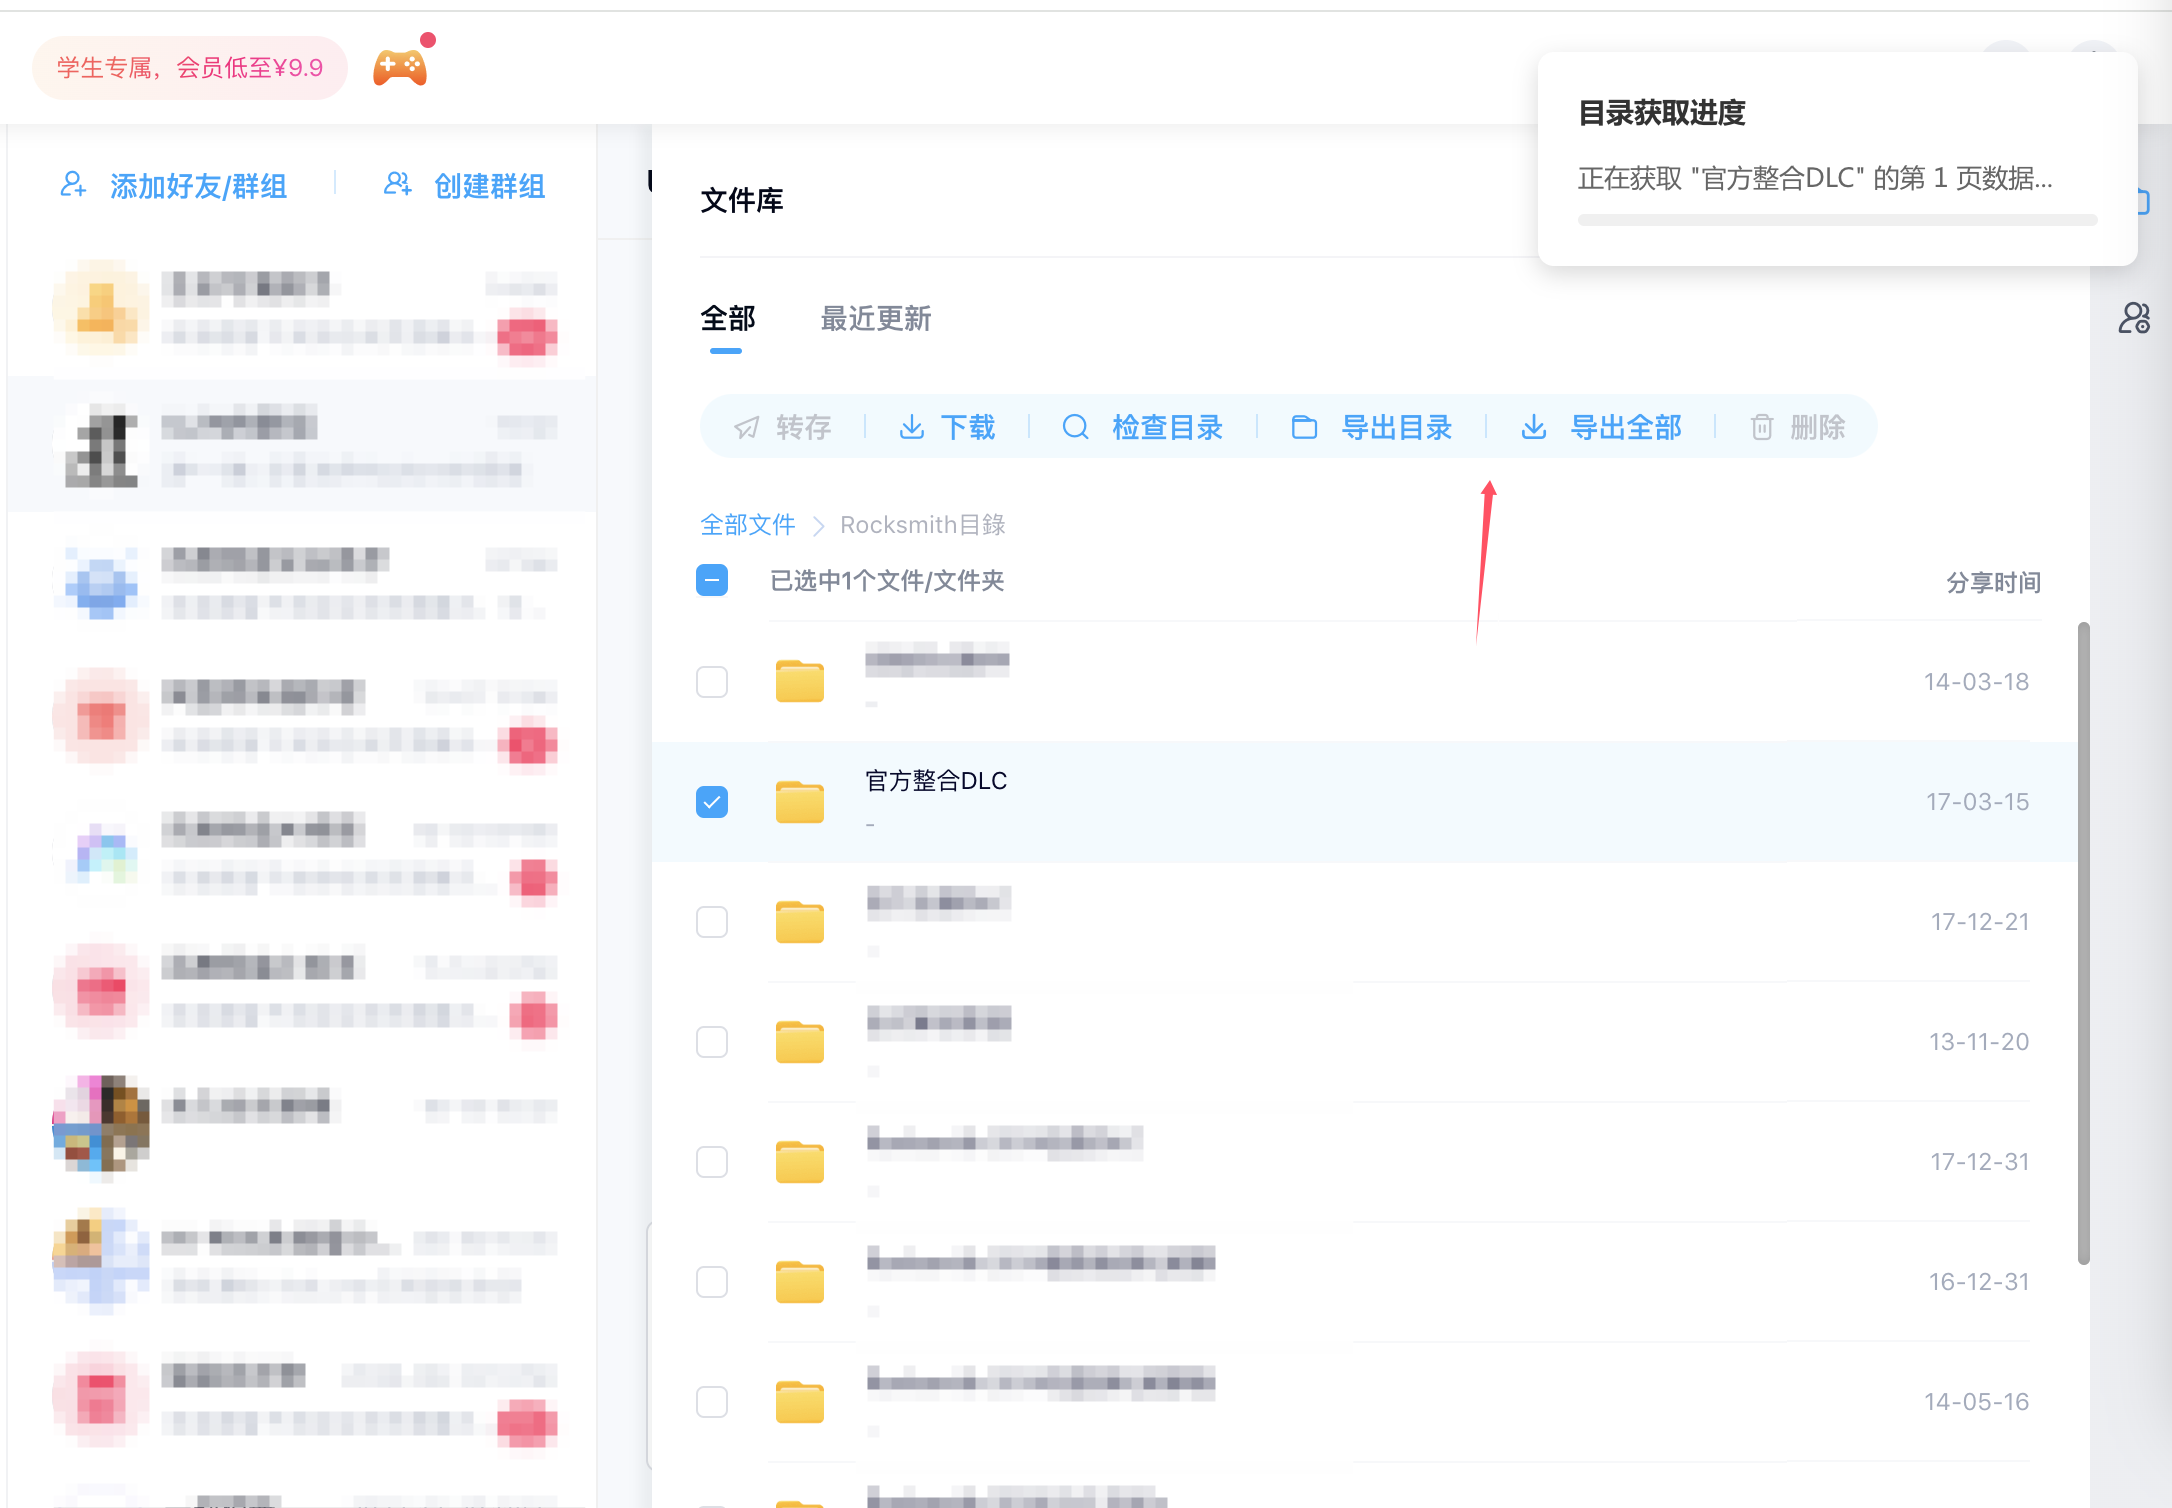Click the 目录获取进度 progress bar
2172x1508 pixels.
pos(1837,220)
